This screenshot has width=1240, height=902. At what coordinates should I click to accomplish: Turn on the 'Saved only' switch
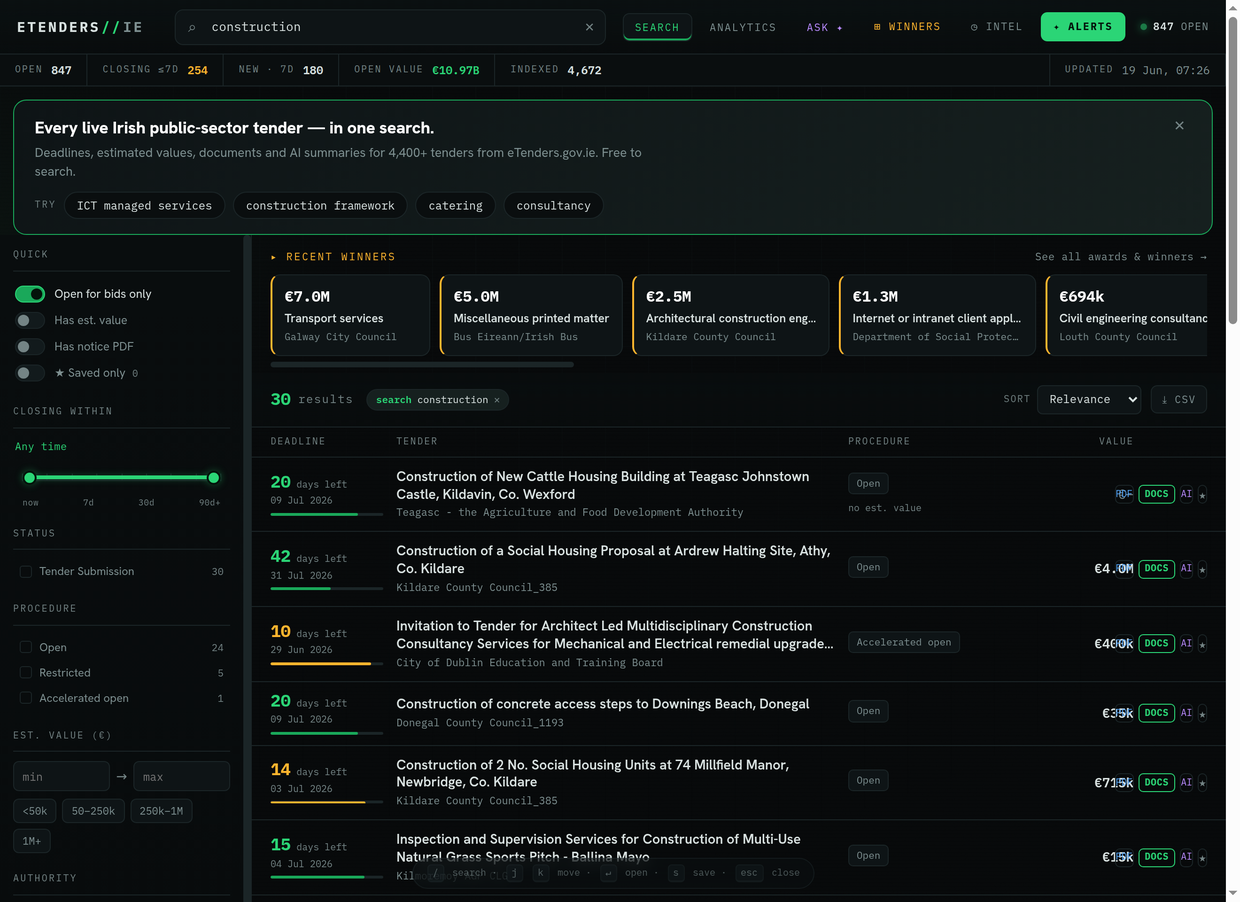pyautogui.click(x=30, y=373)
